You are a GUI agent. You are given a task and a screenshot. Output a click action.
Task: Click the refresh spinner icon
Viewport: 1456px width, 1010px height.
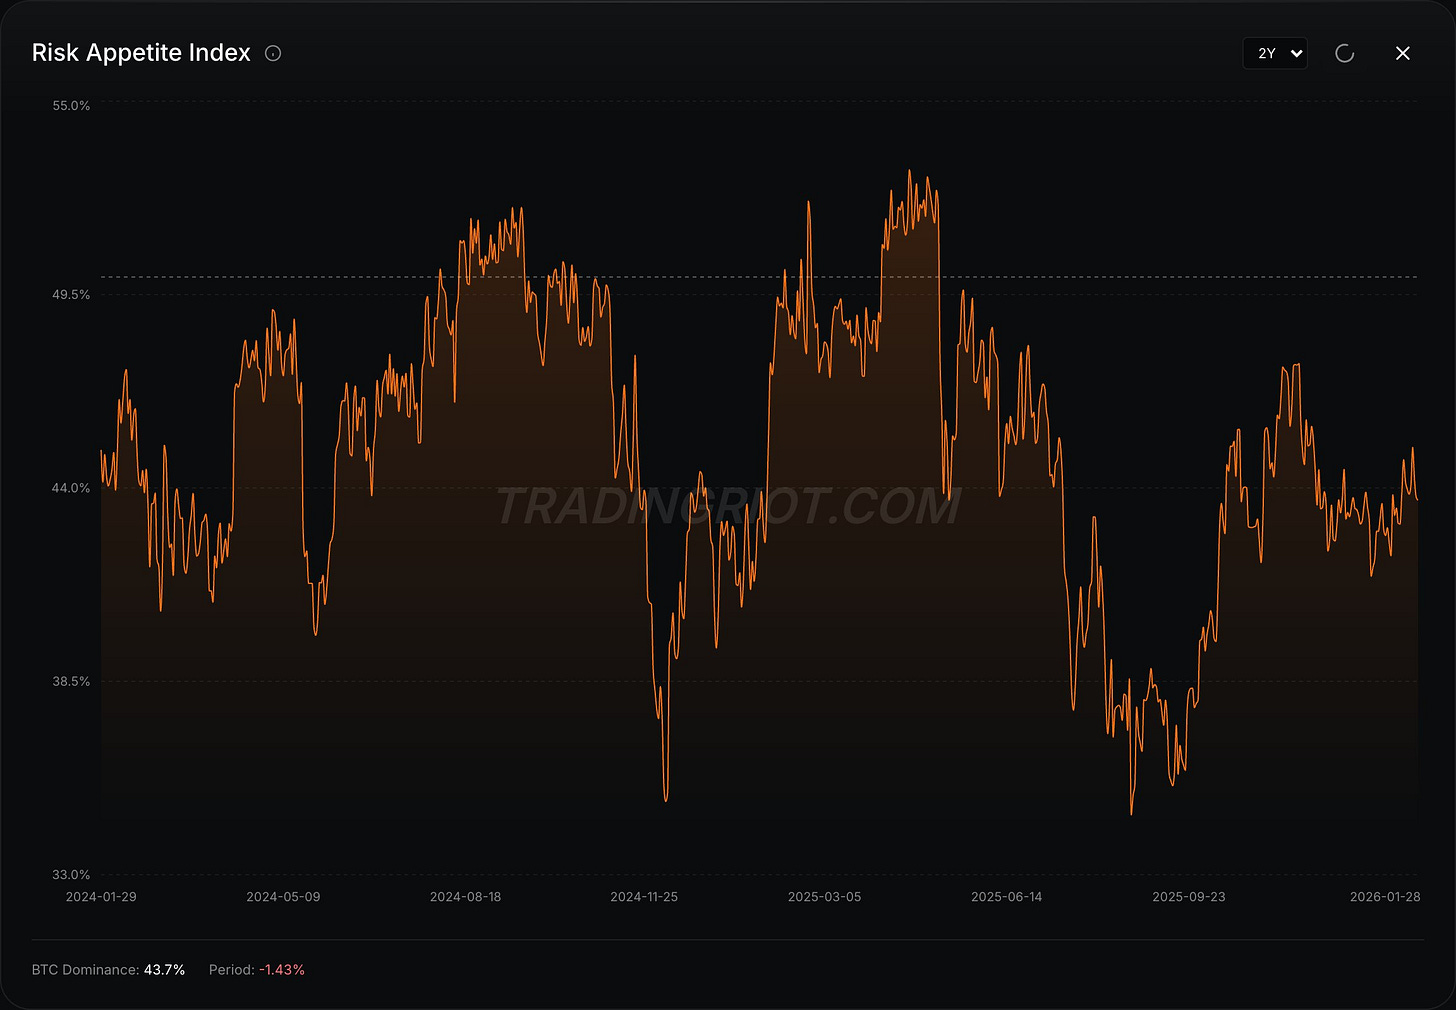pyautogui.click(x=1344, y=53)
